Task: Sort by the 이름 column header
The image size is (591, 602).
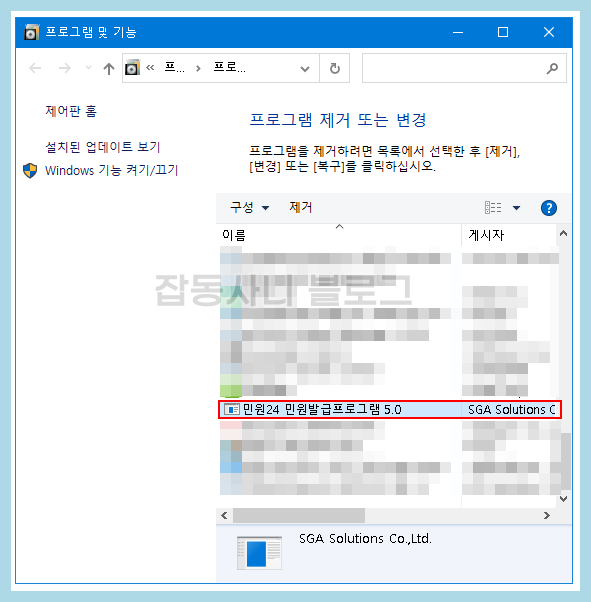Action: [x=339, y=235]
